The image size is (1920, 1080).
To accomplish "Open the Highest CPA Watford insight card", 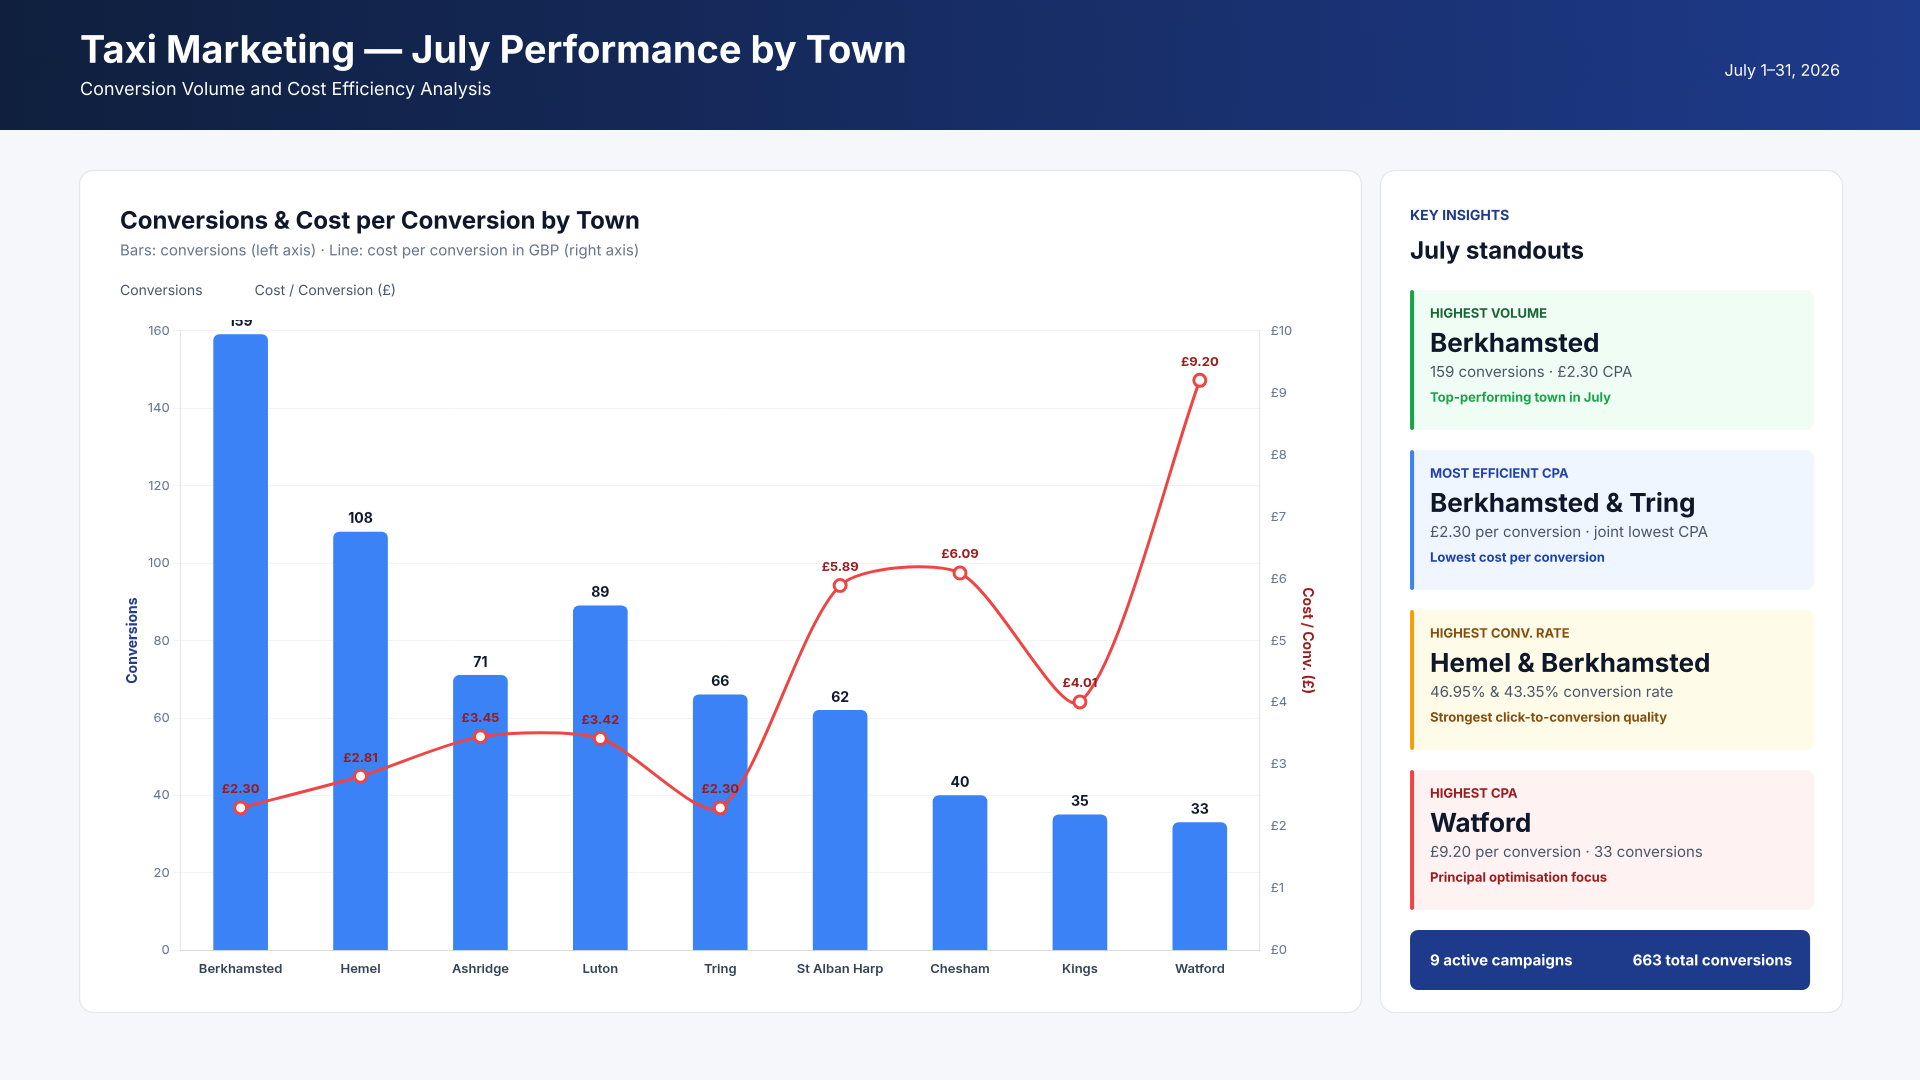I will point(1611,840).
